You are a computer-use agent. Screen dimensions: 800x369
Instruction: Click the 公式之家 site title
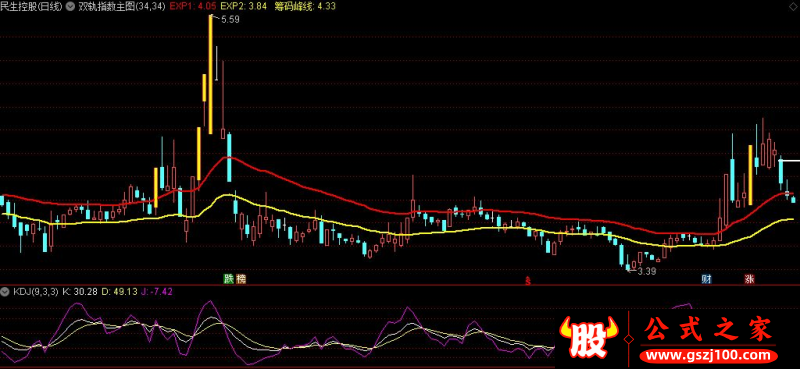pyautogui.click(x=708, y=330)
